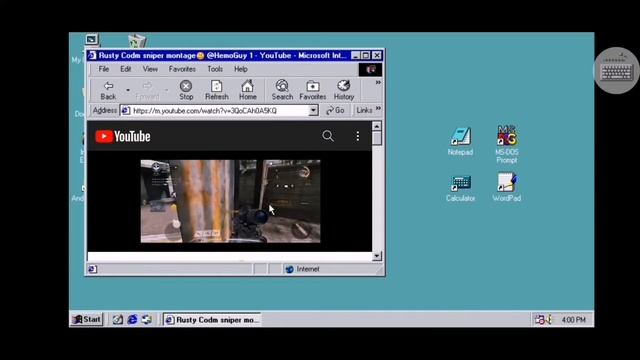The image size is (640, 360).
Task: Click the page icon in the status bar
Action: [92, 269]
